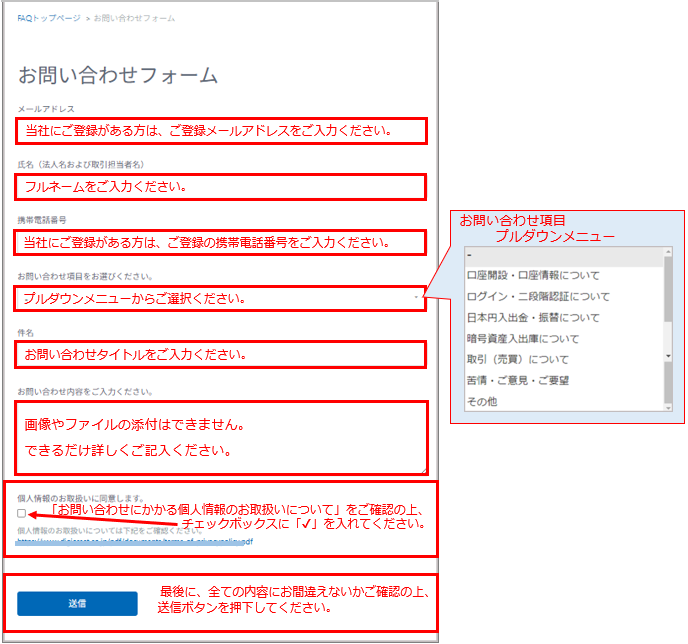
Task: Select その他 option in the list
Action: pos(564,401)
